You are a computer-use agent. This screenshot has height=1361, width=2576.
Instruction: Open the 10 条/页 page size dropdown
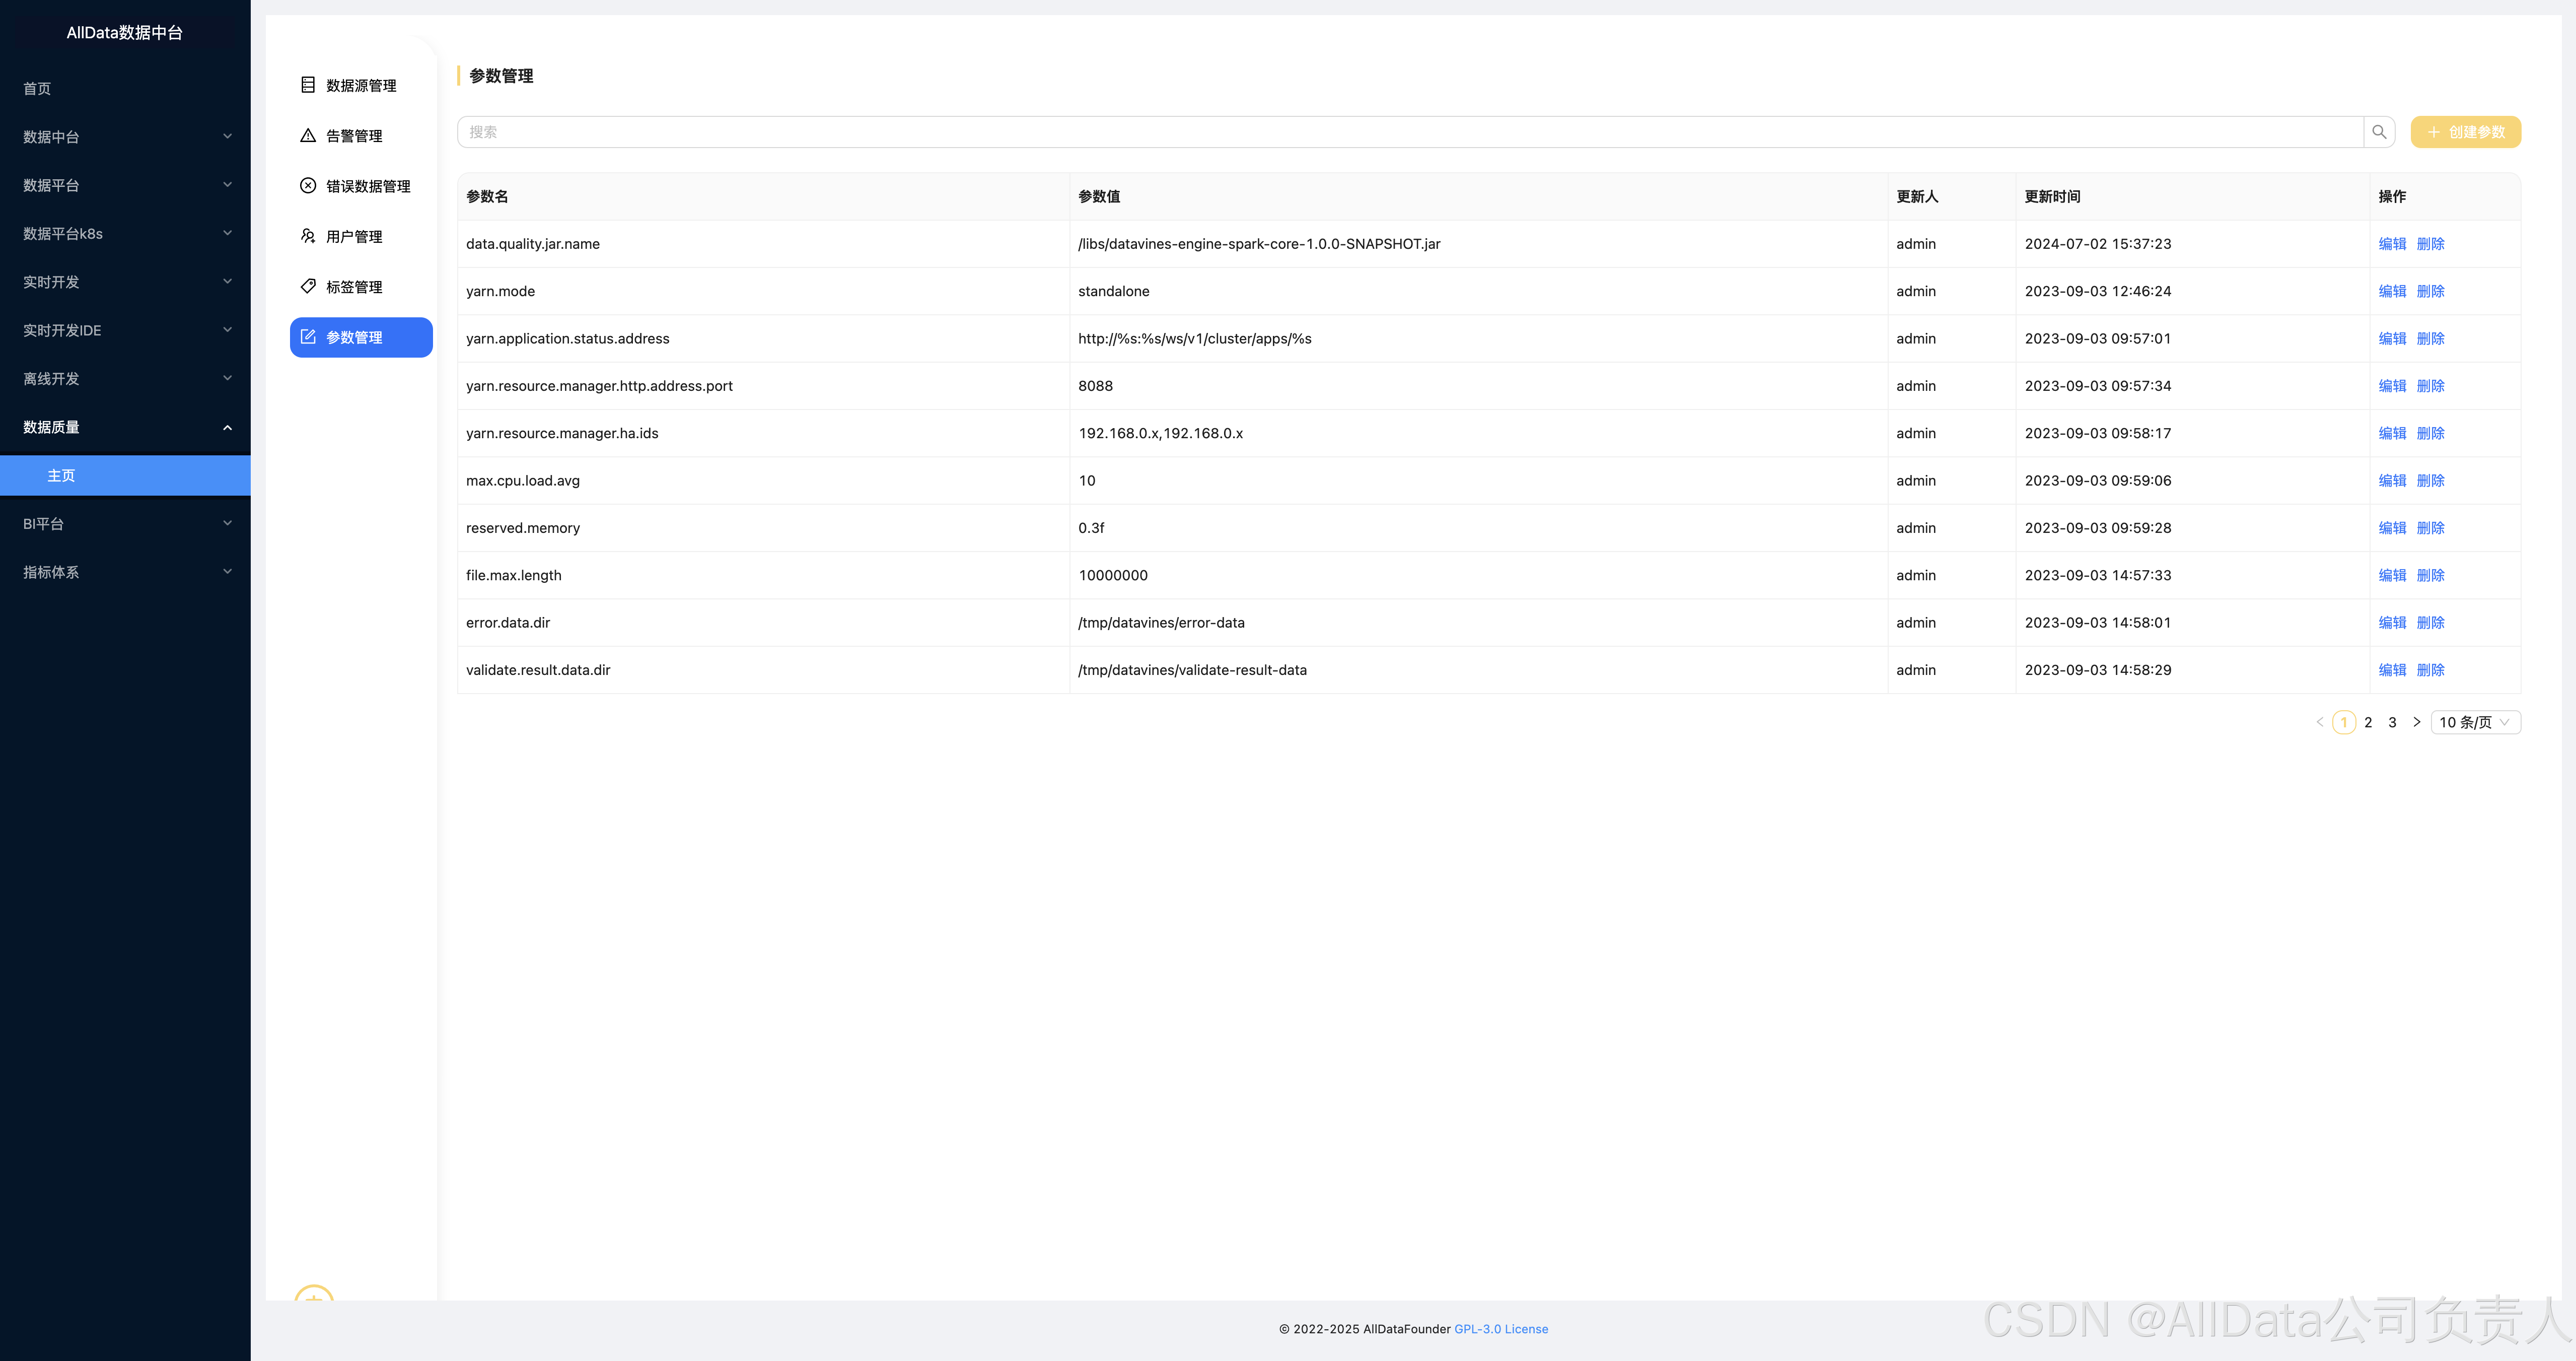click(x=2475, y=722)
